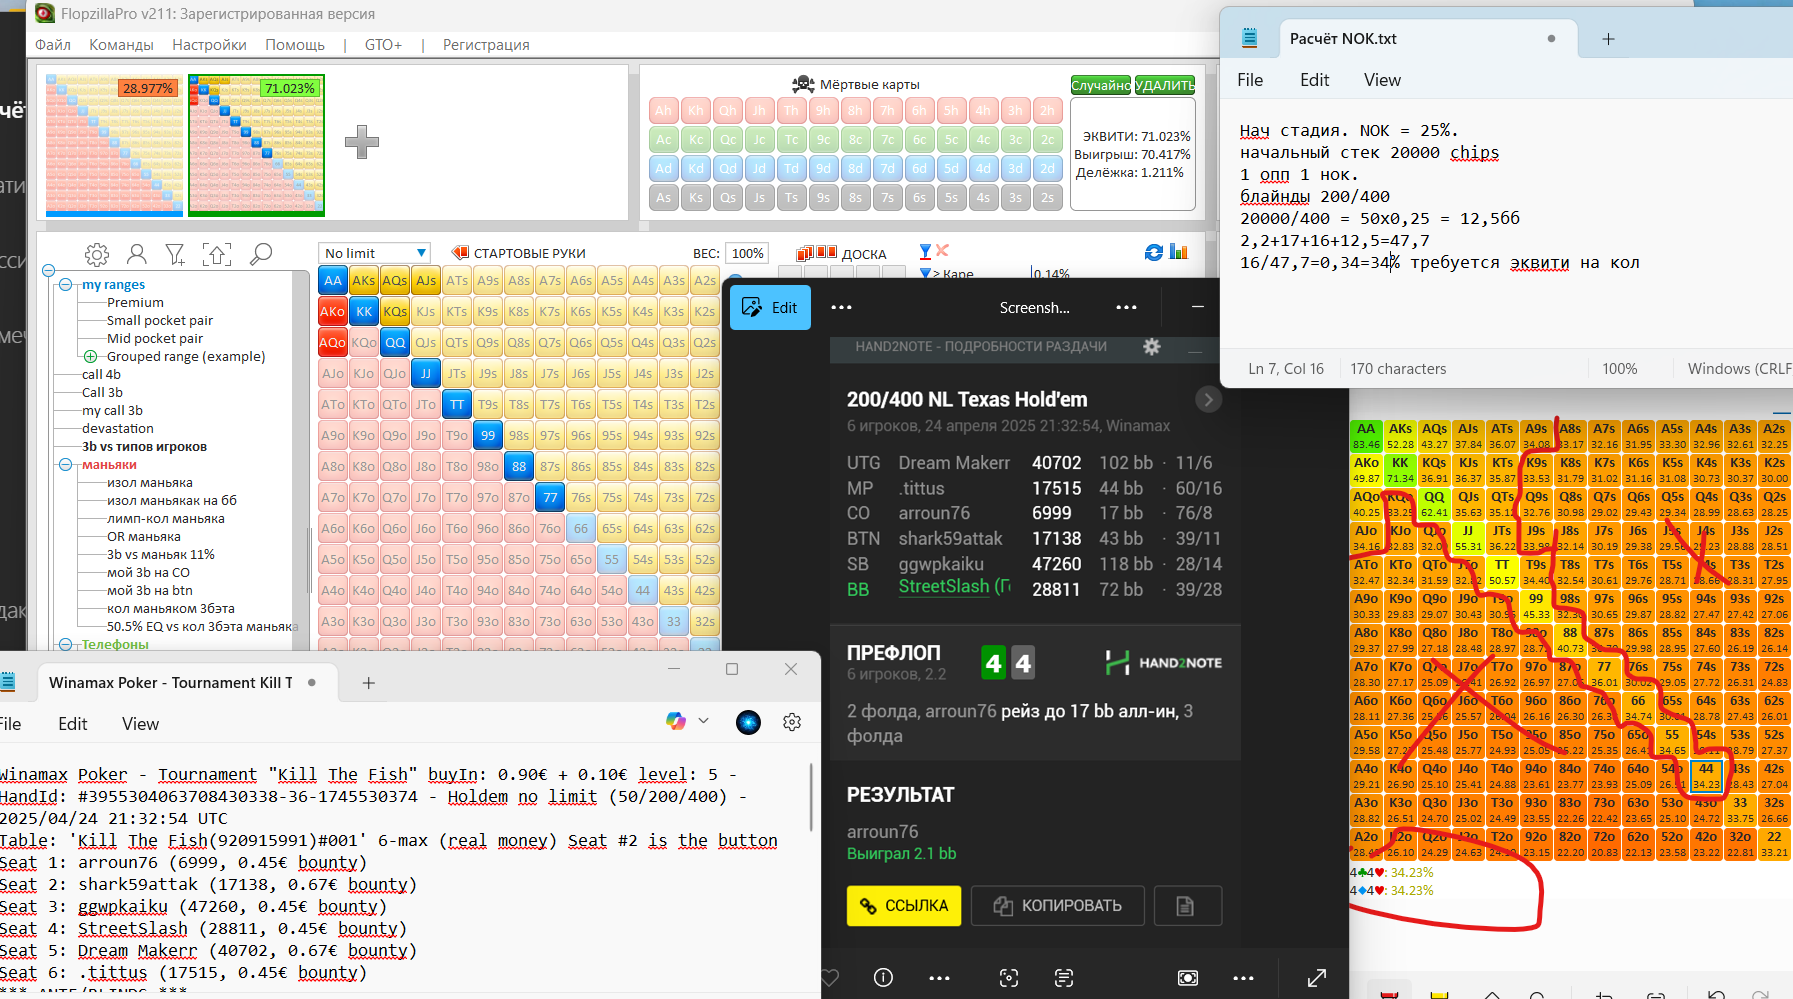This screenshot has height=999, width=1793.
Task: Click the round blue account icon in Winamax Notepad
Action: point(748,722)
